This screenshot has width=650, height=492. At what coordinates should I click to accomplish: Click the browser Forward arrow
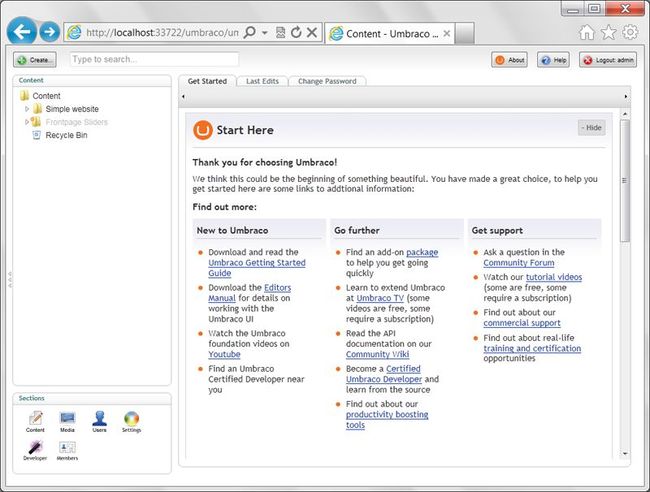(49, 32)
